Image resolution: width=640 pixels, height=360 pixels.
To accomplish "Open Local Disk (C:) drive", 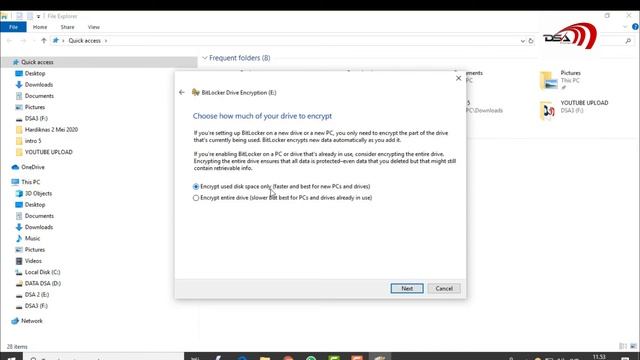I will click(42, 272).
